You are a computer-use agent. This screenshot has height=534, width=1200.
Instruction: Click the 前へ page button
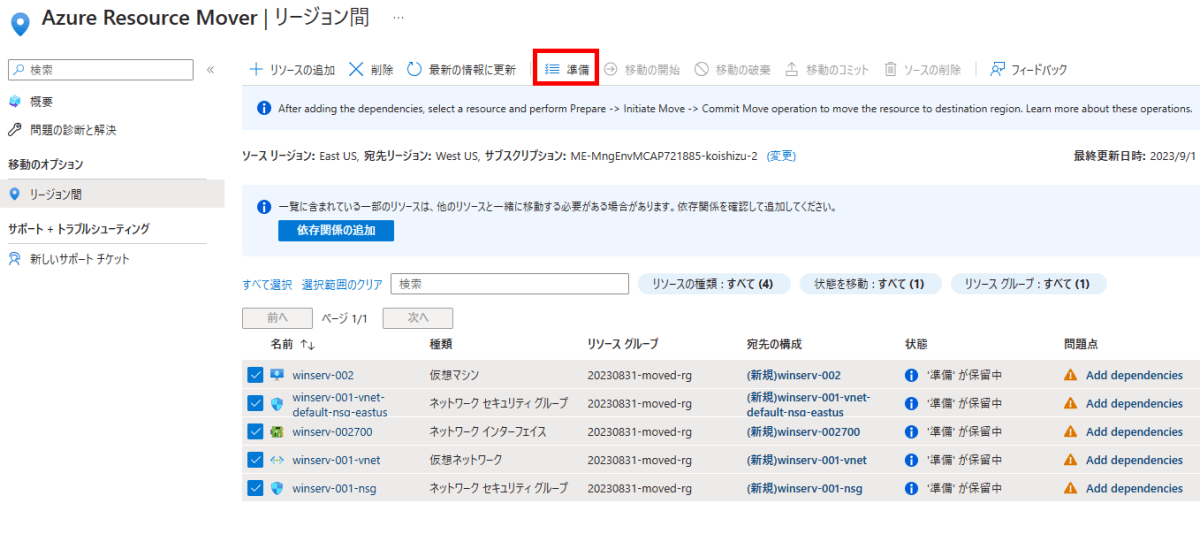pos(277,318)
